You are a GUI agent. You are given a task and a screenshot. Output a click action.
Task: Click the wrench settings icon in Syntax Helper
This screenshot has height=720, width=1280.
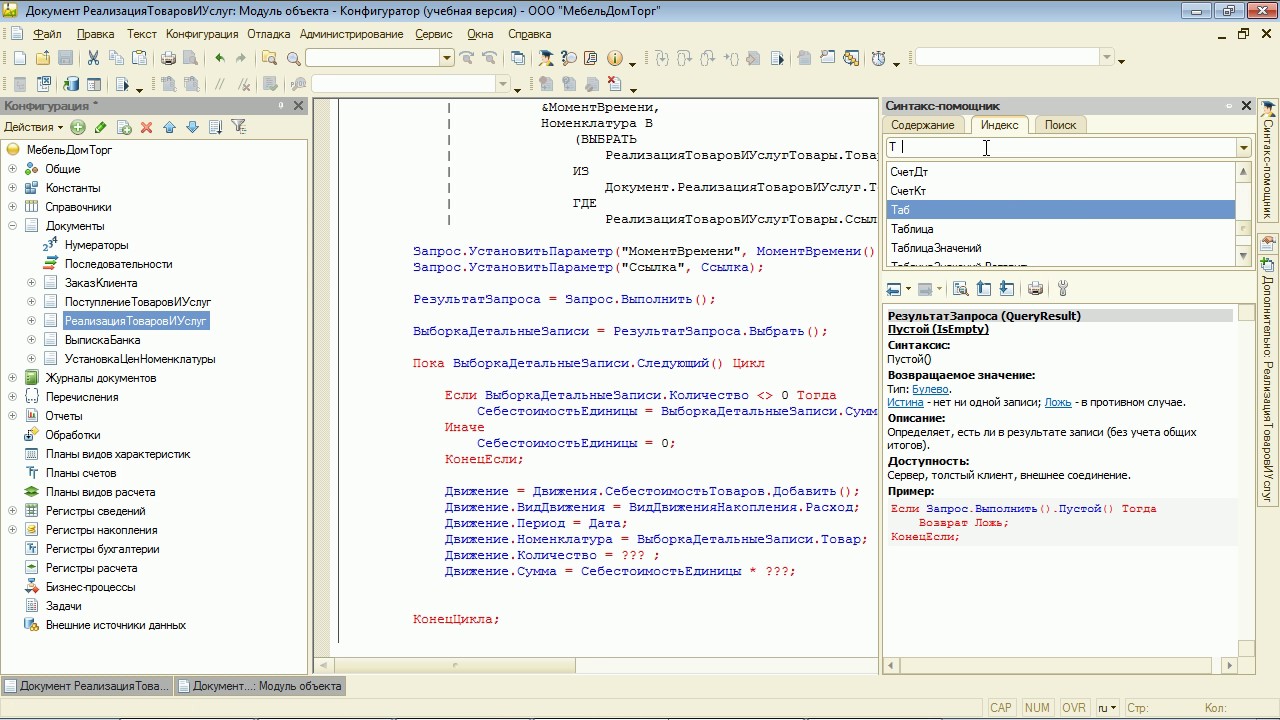1063,289
